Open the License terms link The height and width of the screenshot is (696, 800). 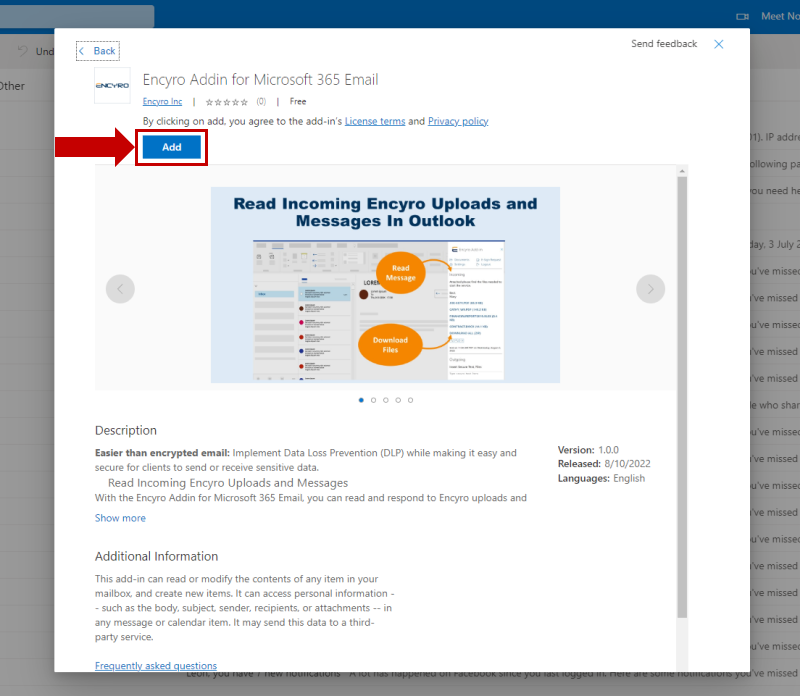pyautogui.click(x=375, y=121)
